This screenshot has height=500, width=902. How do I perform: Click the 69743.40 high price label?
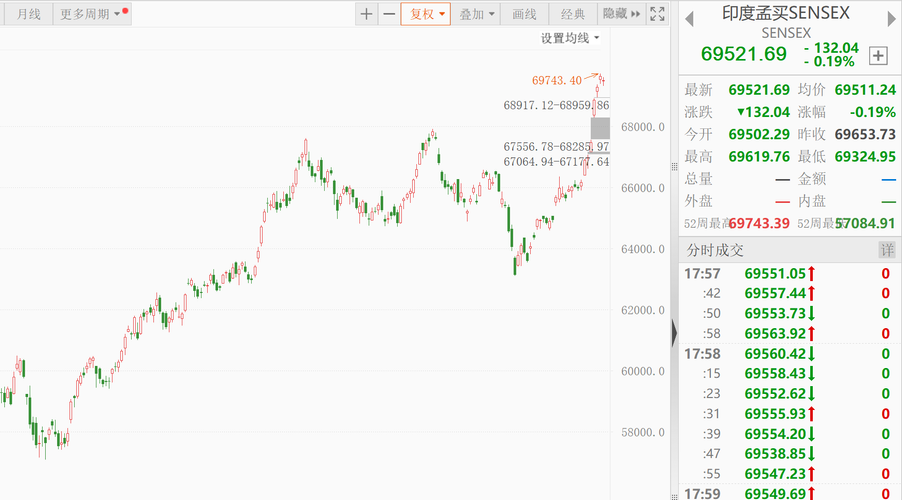click(557, 80)
